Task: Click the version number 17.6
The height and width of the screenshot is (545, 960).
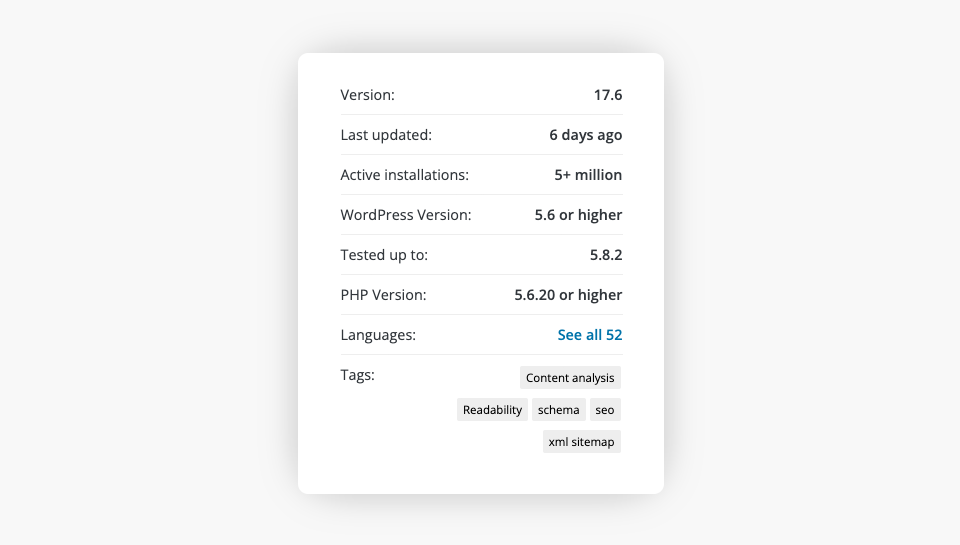Action: pyautogui.click(x=608, y=95)
